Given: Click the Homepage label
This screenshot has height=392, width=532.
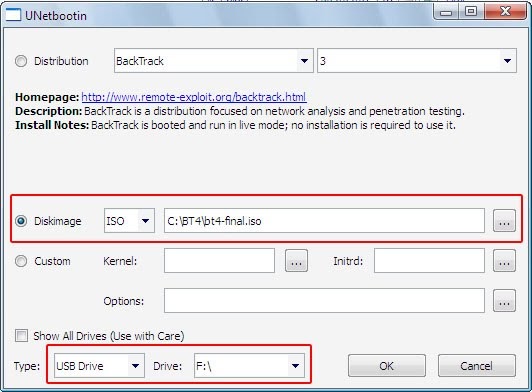Looking at the screenshot, I should pos(47,97).
